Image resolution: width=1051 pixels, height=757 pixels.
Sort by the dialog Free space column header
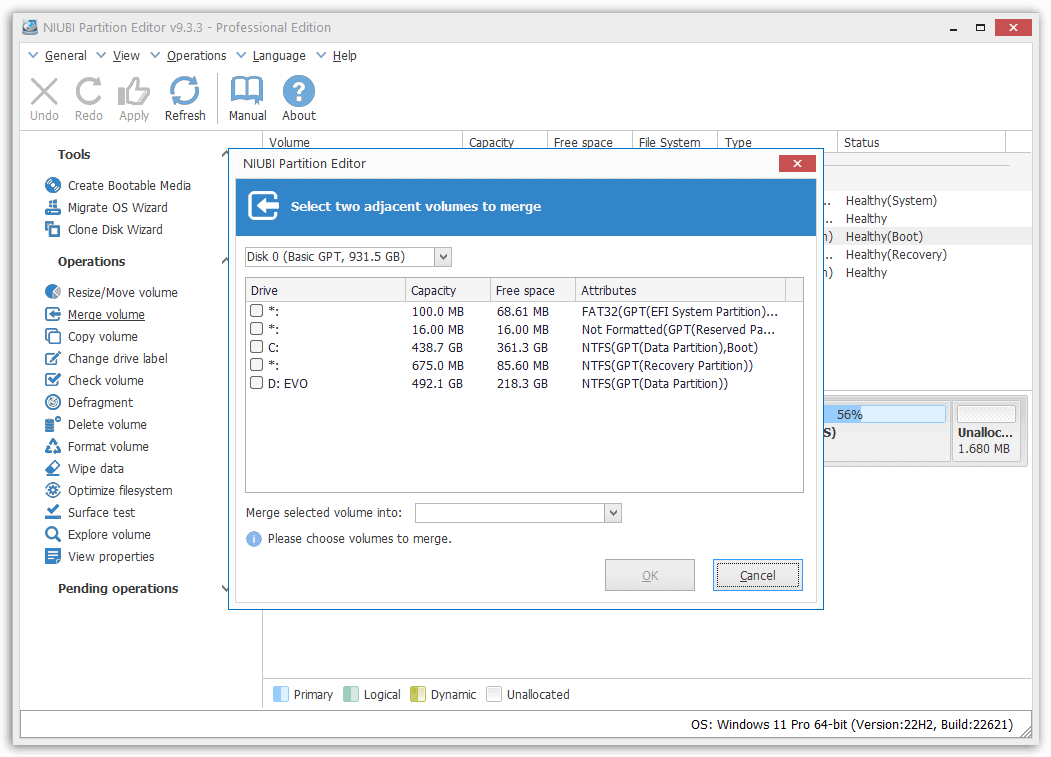pyautogui.click(x=533, y=290)
